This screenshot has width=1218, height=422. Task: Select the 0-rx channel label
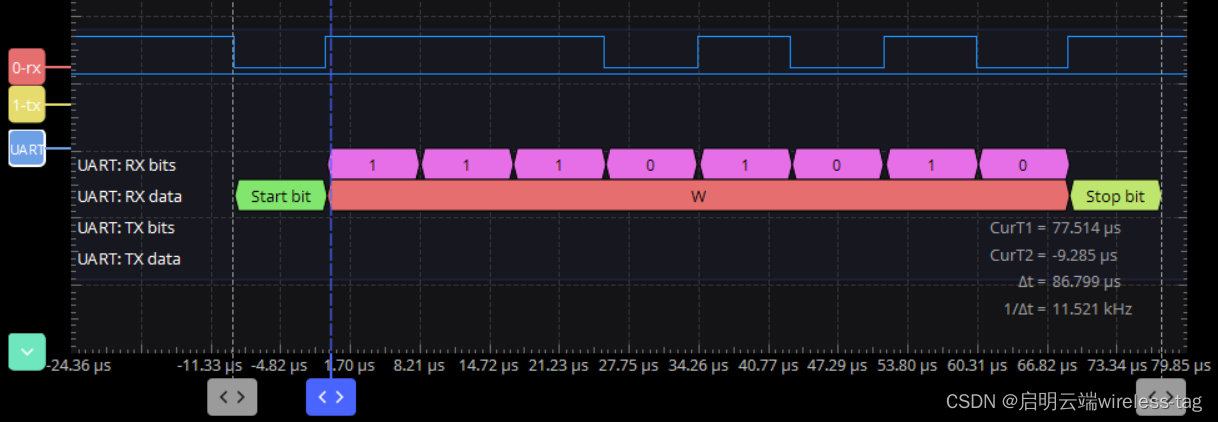click(x=27, y=68)
